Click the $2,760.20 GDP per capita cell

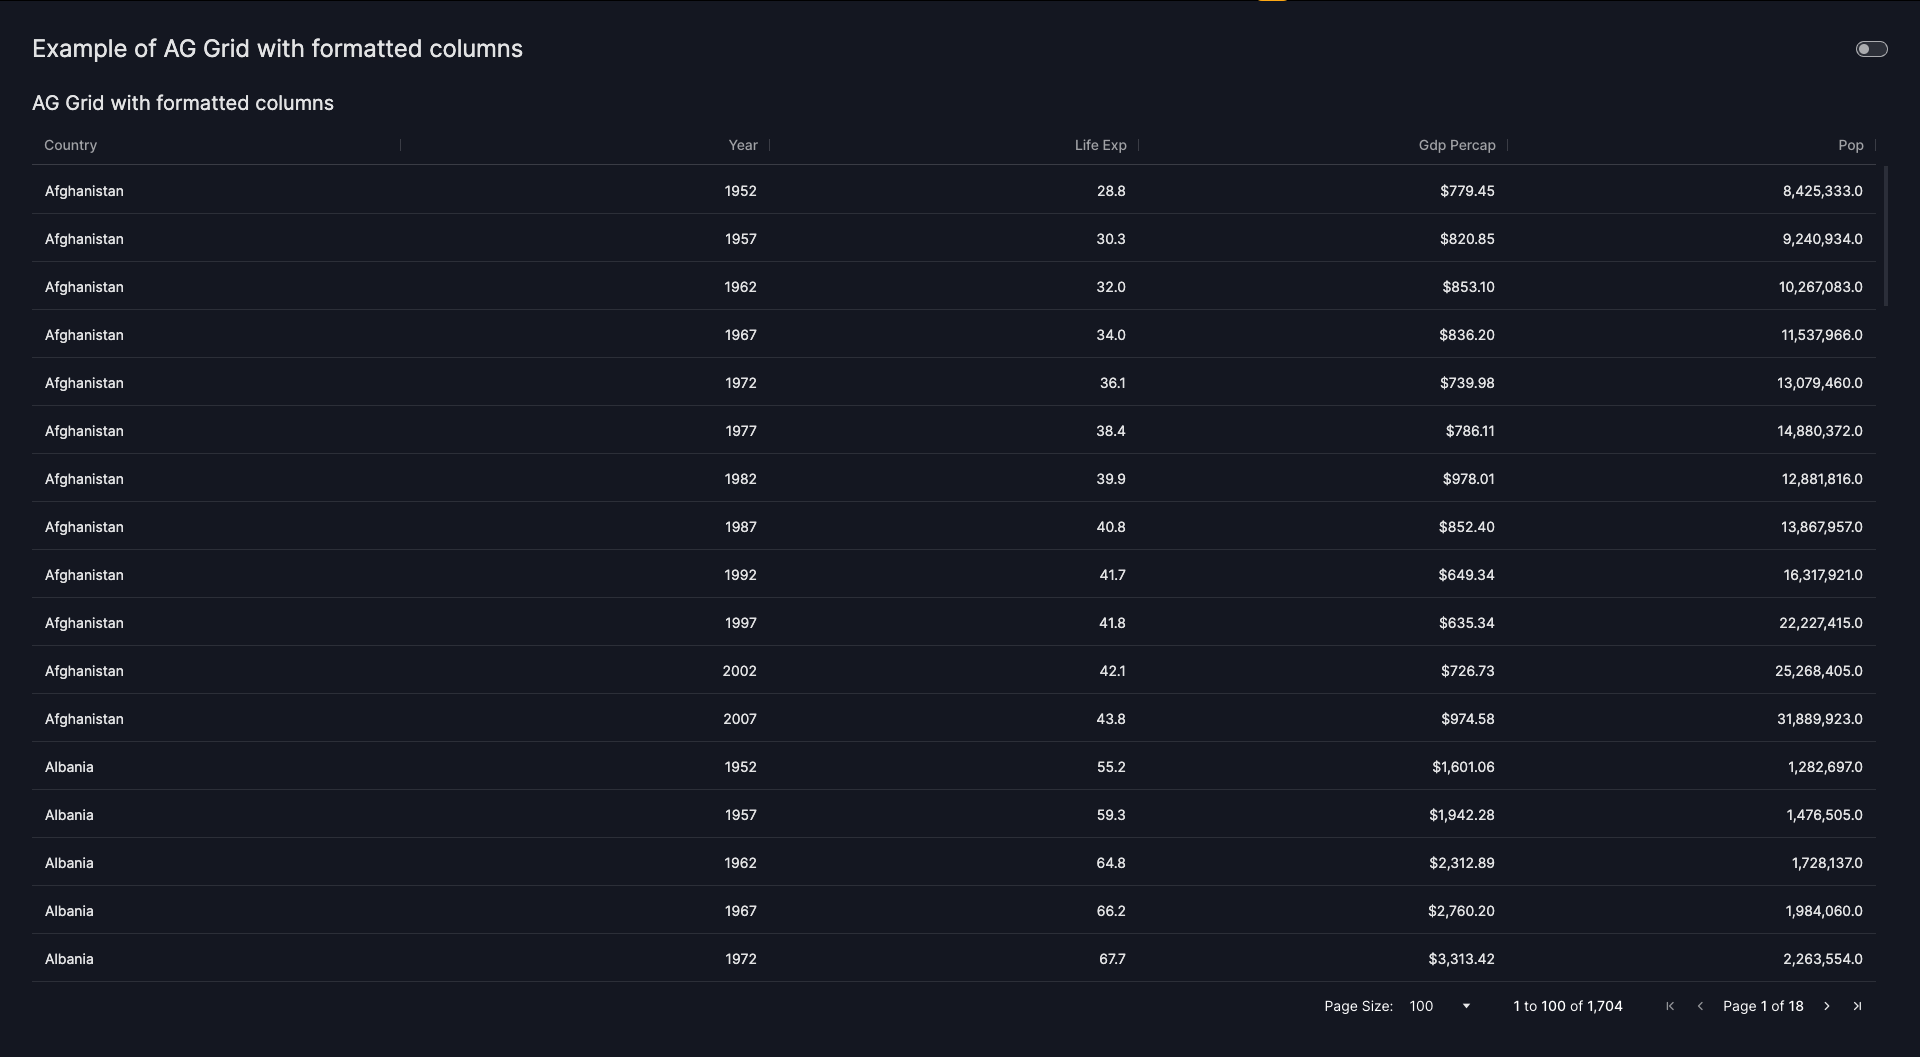1461,911
